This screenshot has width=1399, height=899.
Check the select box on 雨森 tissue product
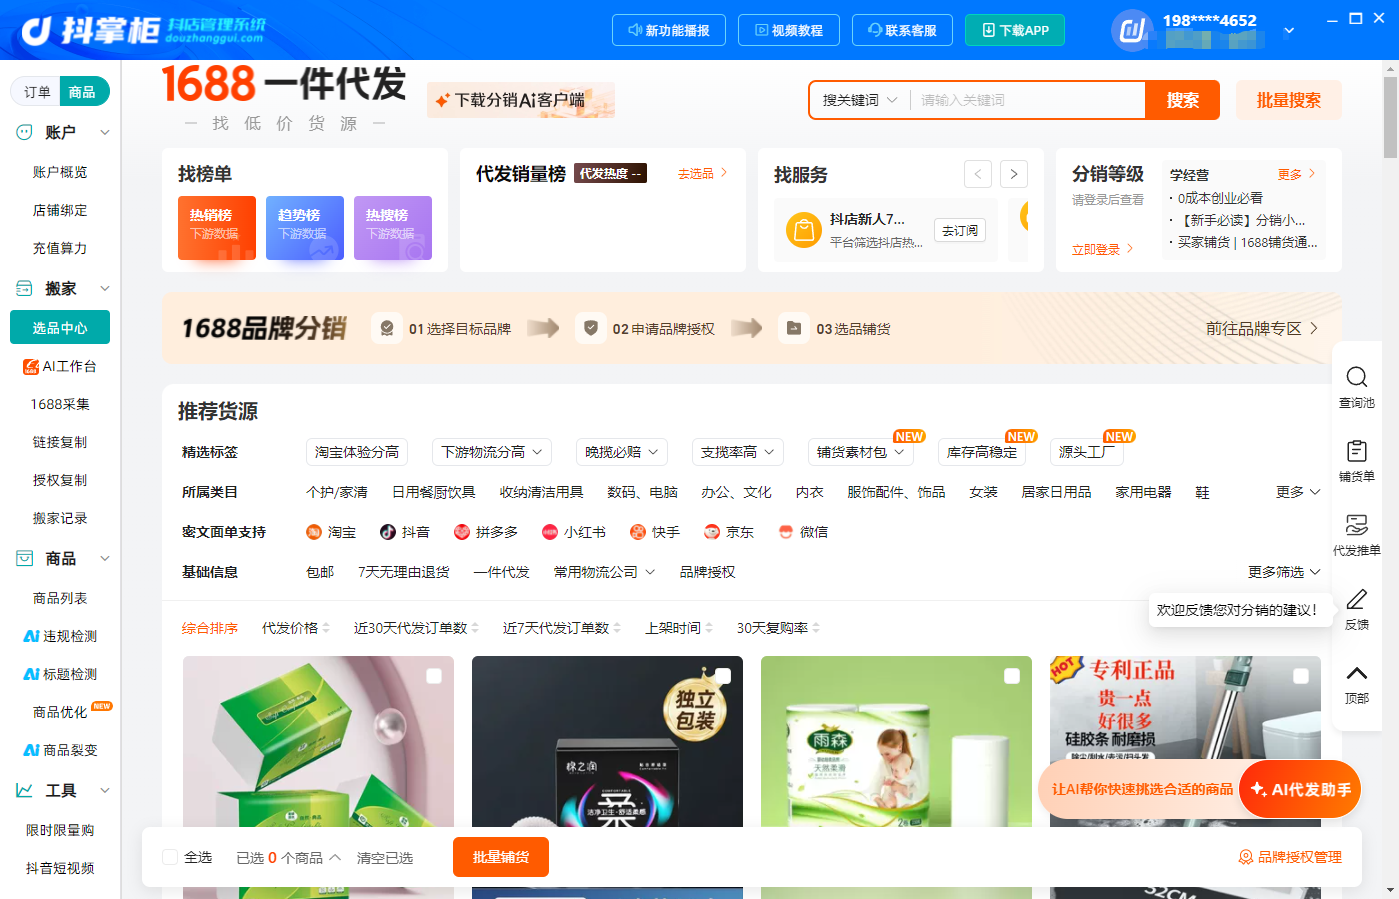[x=1012, y=676]
